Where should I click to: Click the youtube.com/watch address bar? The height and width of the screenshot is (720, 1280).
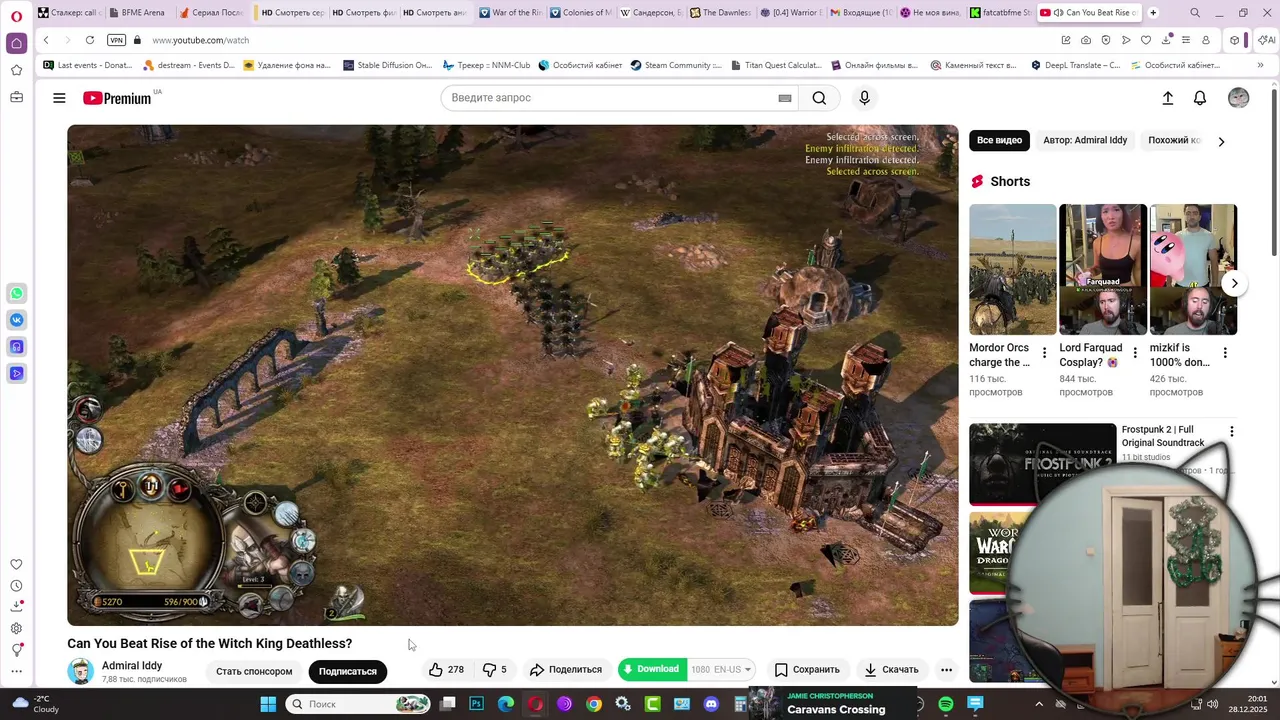201,40
